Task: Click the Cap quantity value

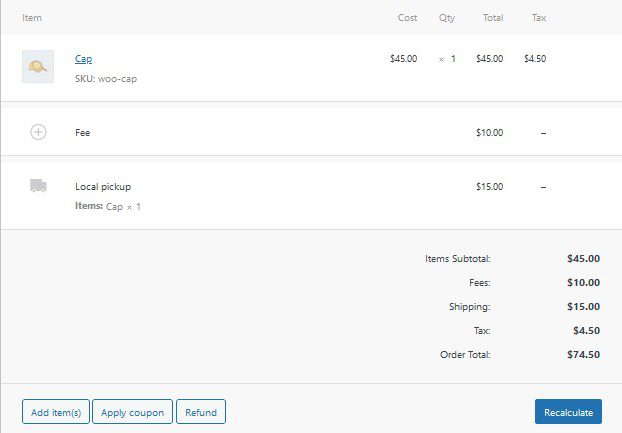Action: 452,59
